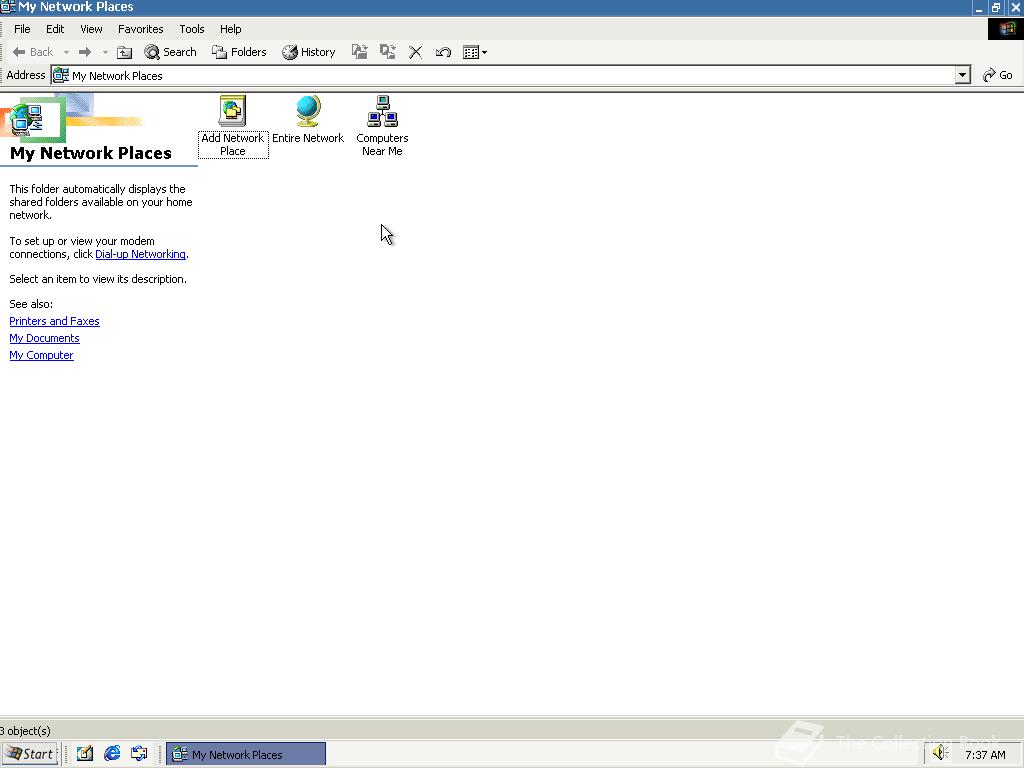The width and height of the screenshot is (1024, 768).
Task: Click the Copy To toolbar icon
Action: pyautogui.click(x=387, y=52)
